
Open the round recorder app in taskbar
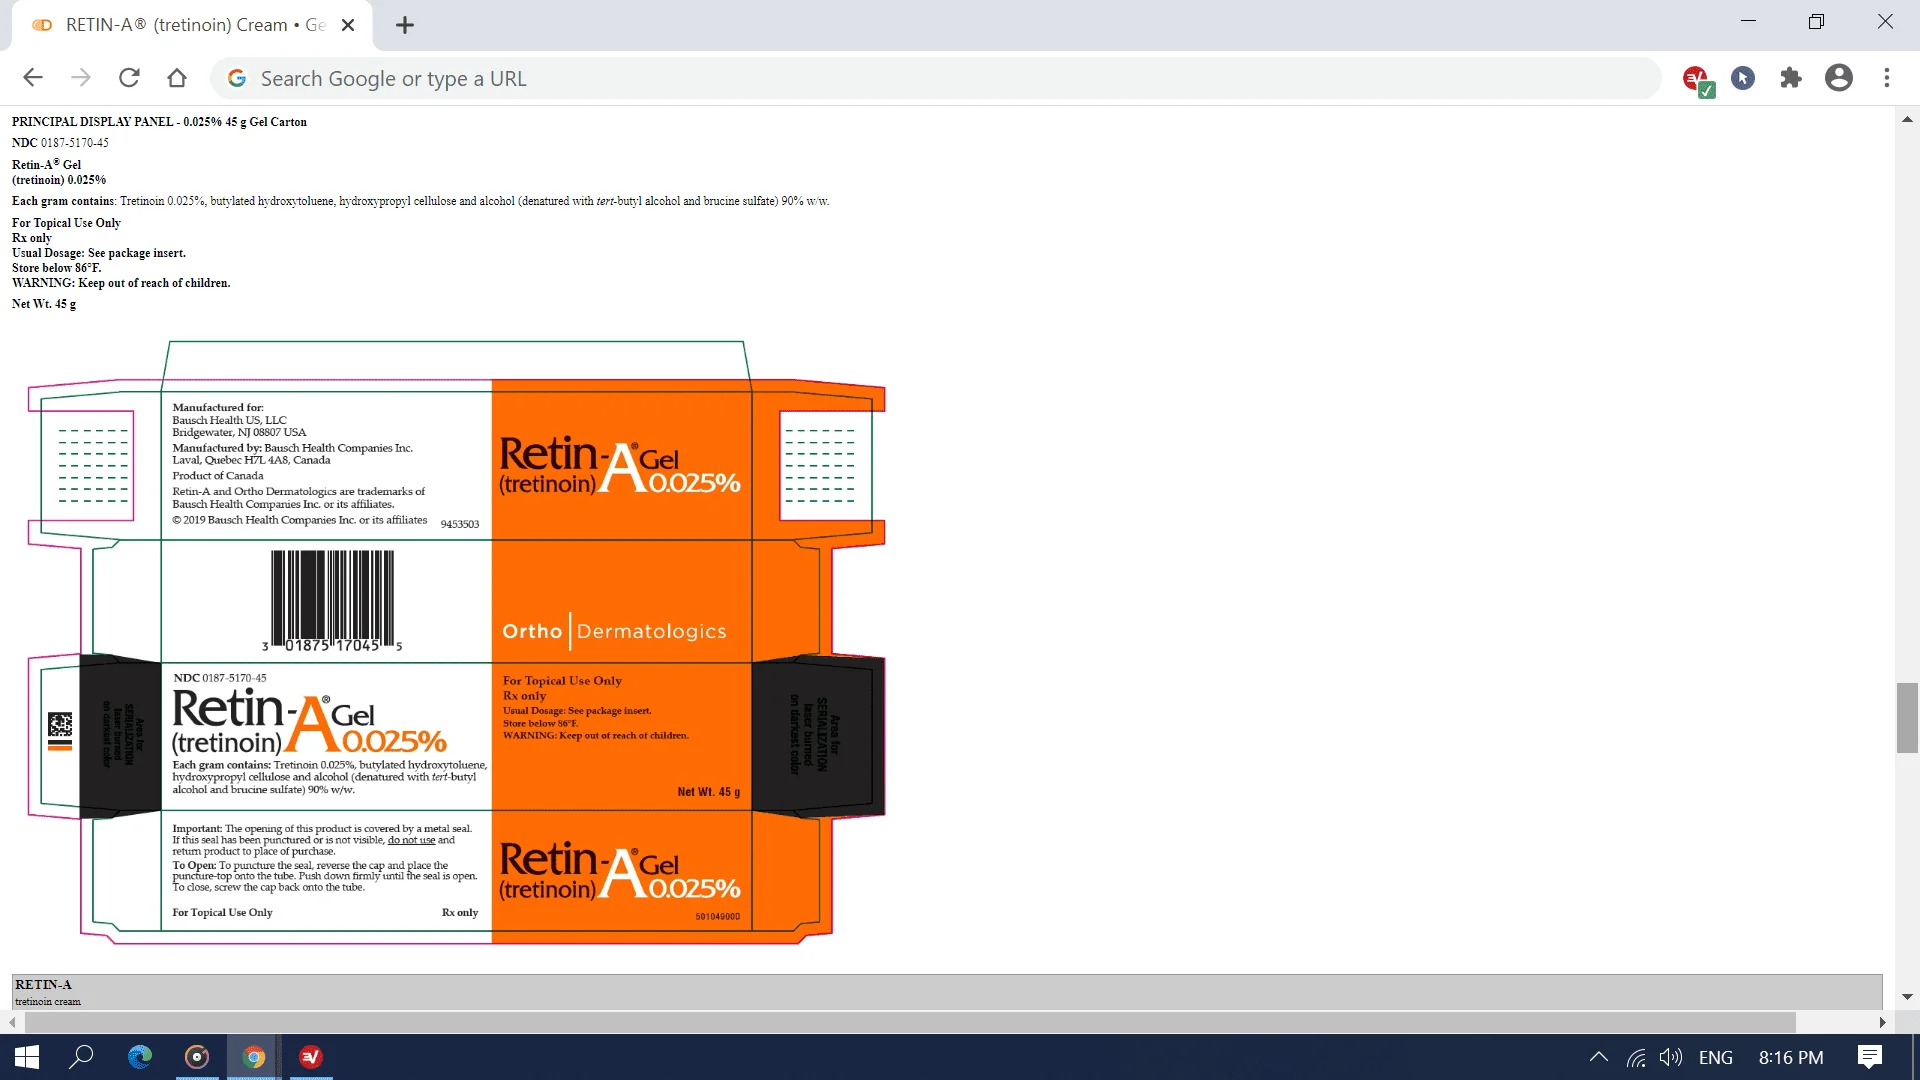click(x=197, y=1057)
